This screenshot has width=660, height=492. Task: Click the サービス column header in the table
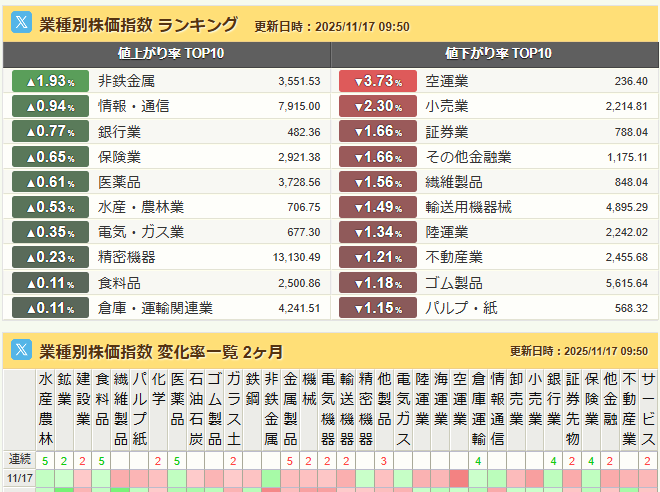coord(648,409)
